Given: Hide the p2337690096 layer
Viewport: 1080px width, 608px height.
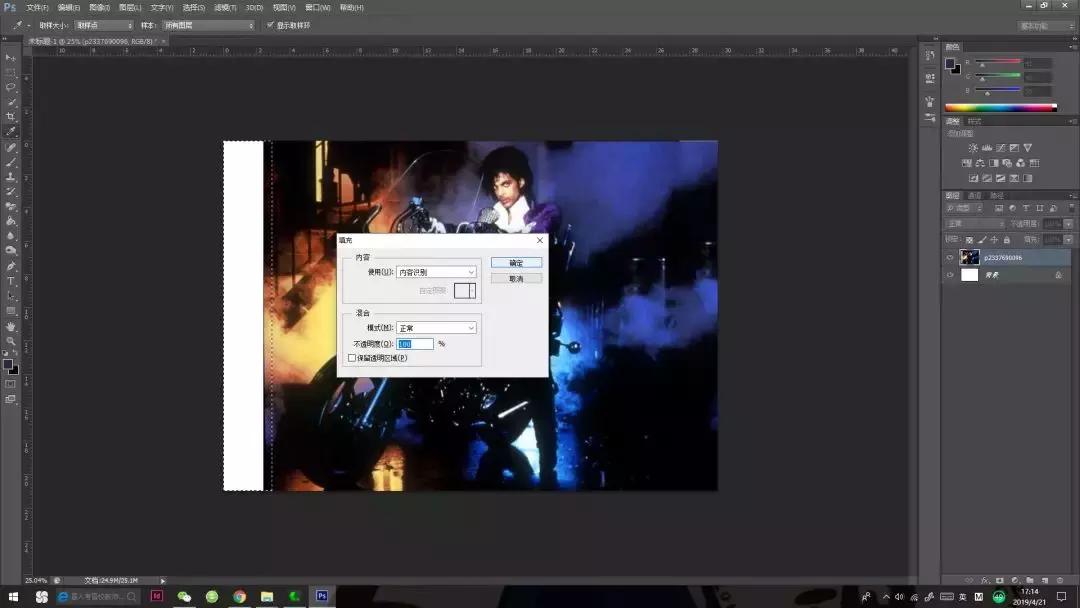Looking at the screenshot, I should click(x=950, y=257).
